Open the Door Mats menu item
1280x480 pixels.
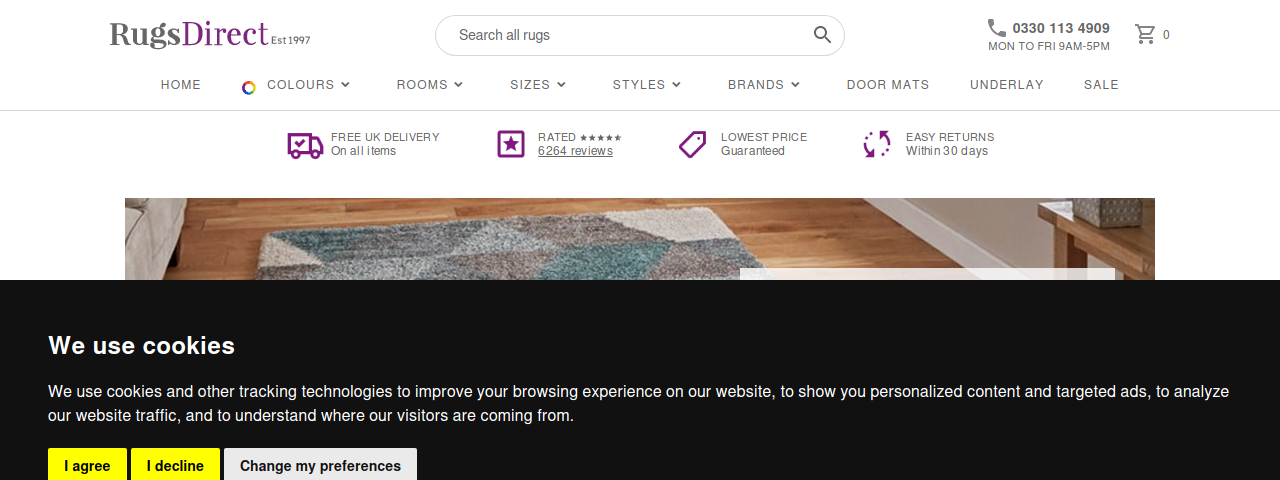coord(888,85)
